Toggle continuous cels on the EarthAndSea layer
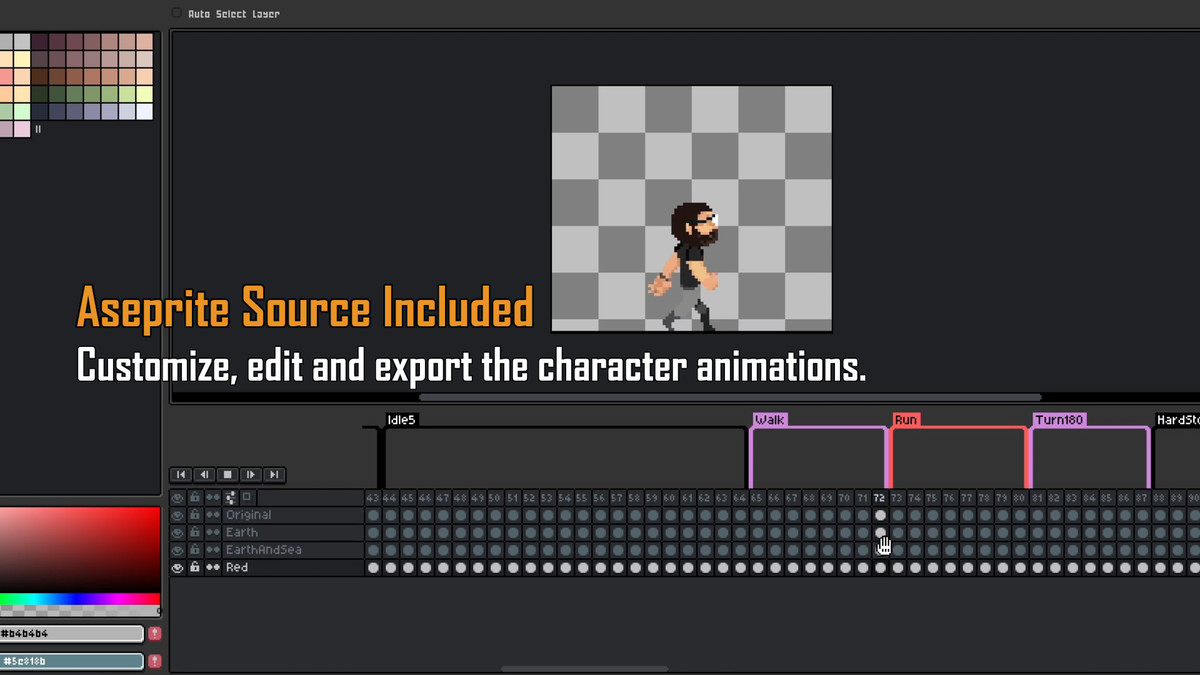 pos(212,550)
